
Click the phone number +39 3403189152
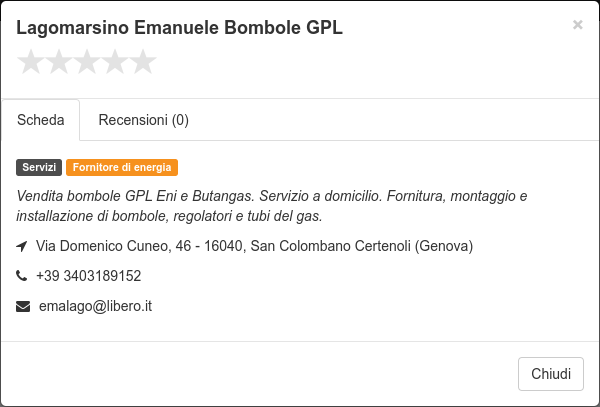(x=88, y=276)
